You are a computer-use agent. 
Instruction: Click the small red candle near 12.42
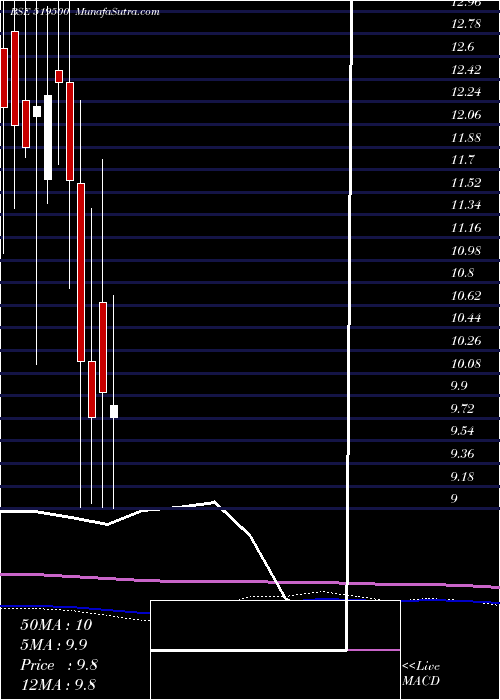[59, 76]
